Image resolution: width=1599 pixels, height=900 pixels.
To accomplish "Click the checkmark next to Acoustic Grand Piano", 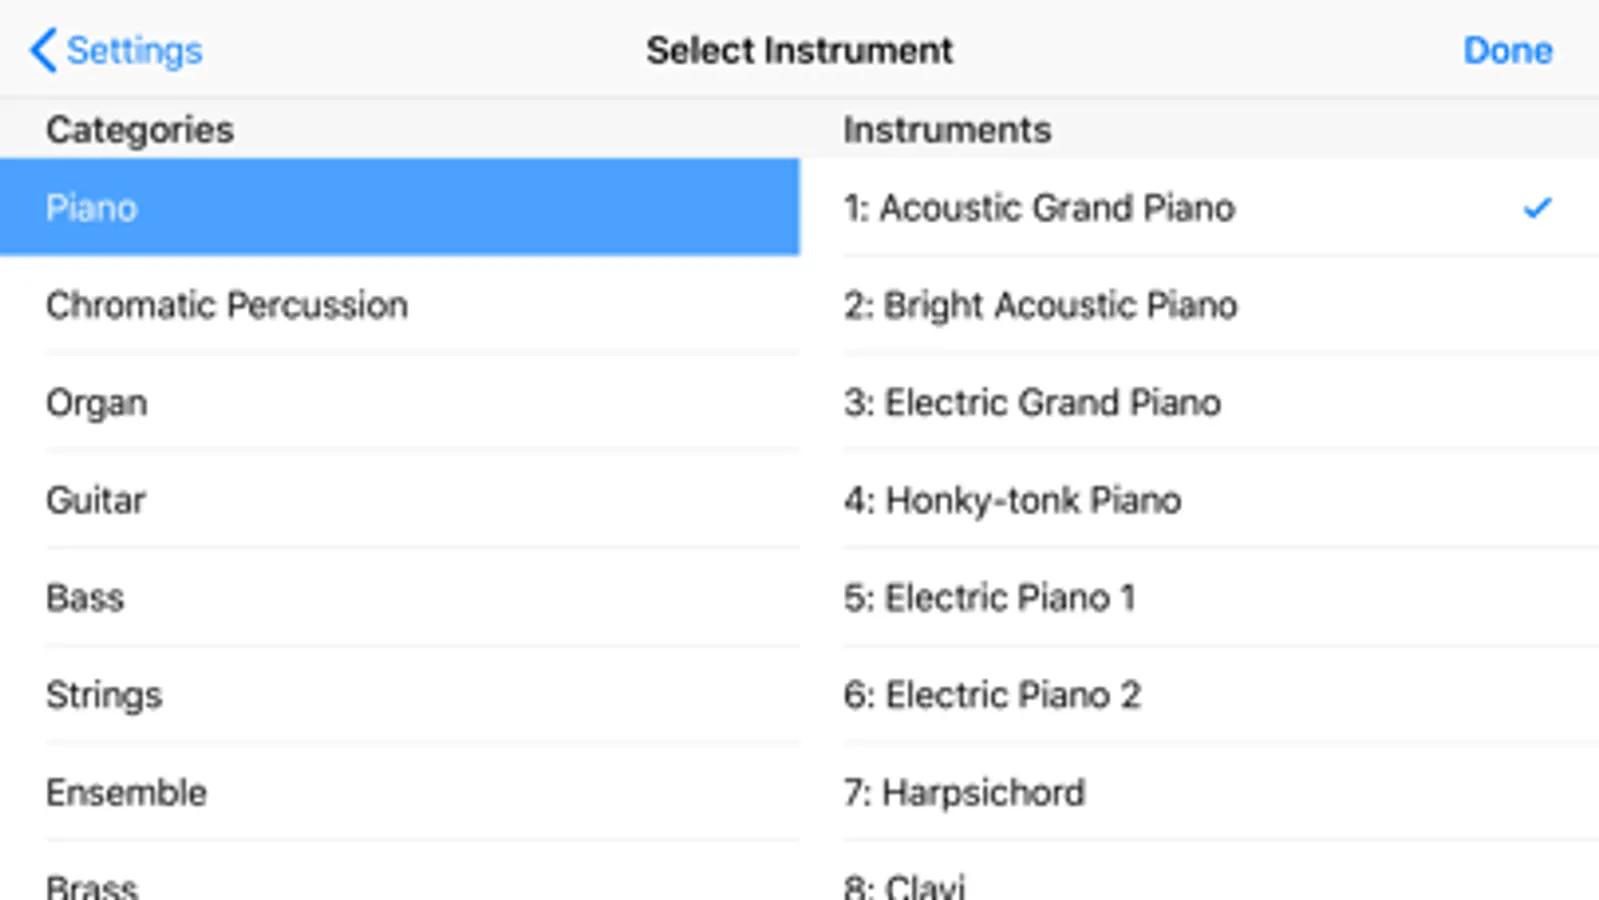I will [1537, 208].
